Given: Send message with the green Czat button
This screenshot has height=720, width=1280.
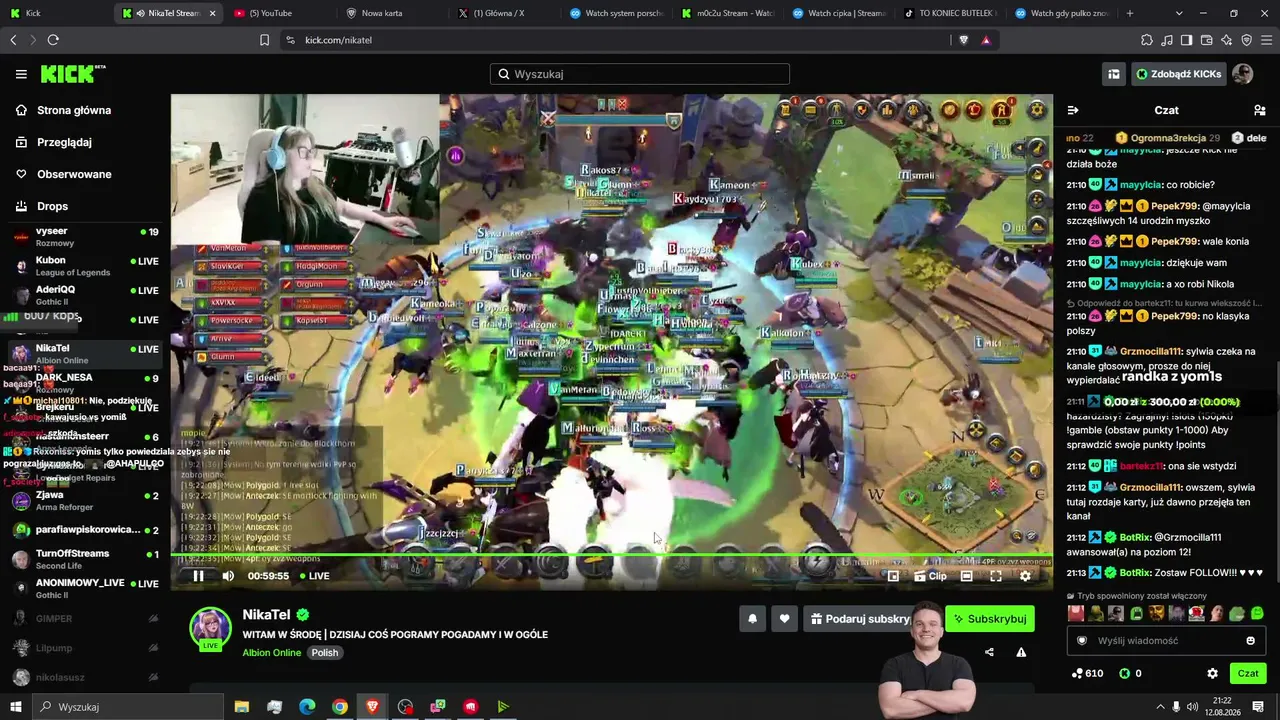Looking at the screenshot, I should tap(1248, 673).
